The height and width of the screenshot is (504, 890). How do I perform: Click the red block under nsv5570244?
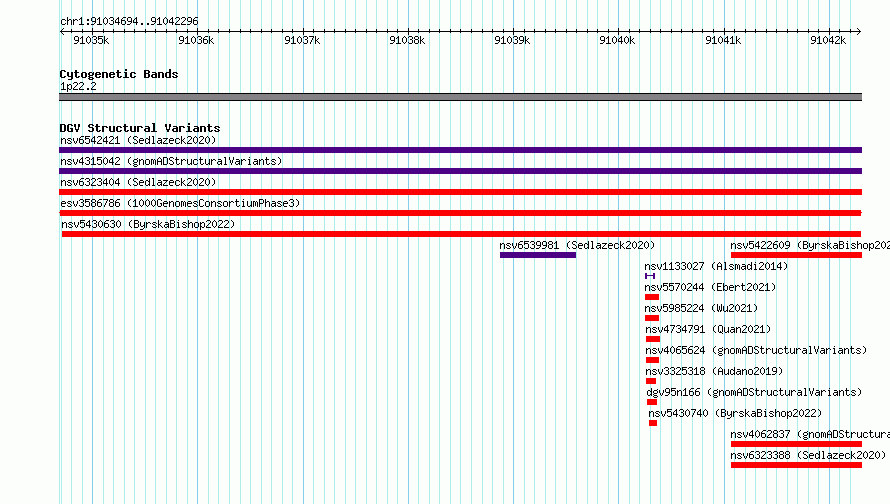pyautogui.click(x=652, y=297)
